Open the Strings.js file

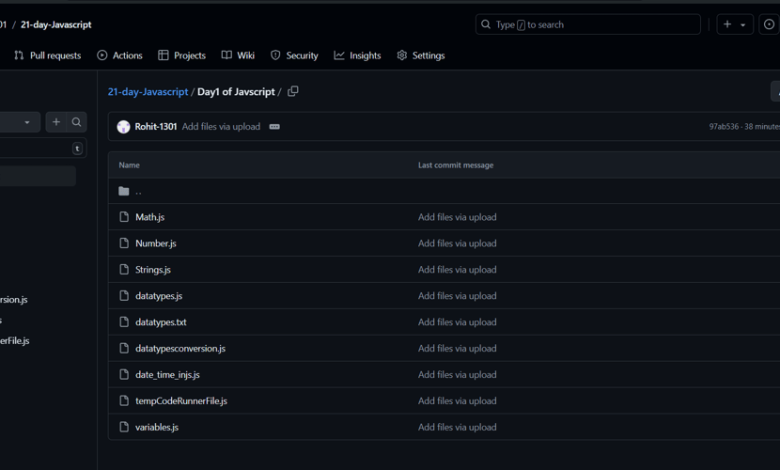[x=153, y=270]
